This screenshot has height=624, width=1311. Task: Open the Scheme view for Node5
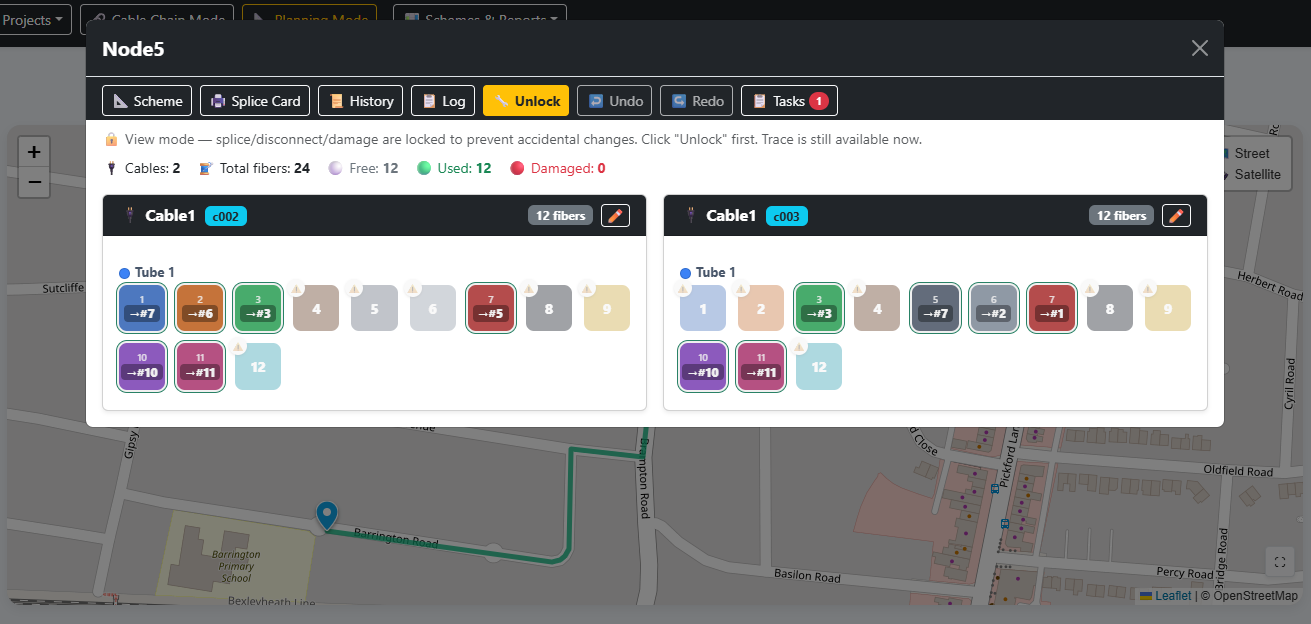click(x=147, y=101)
